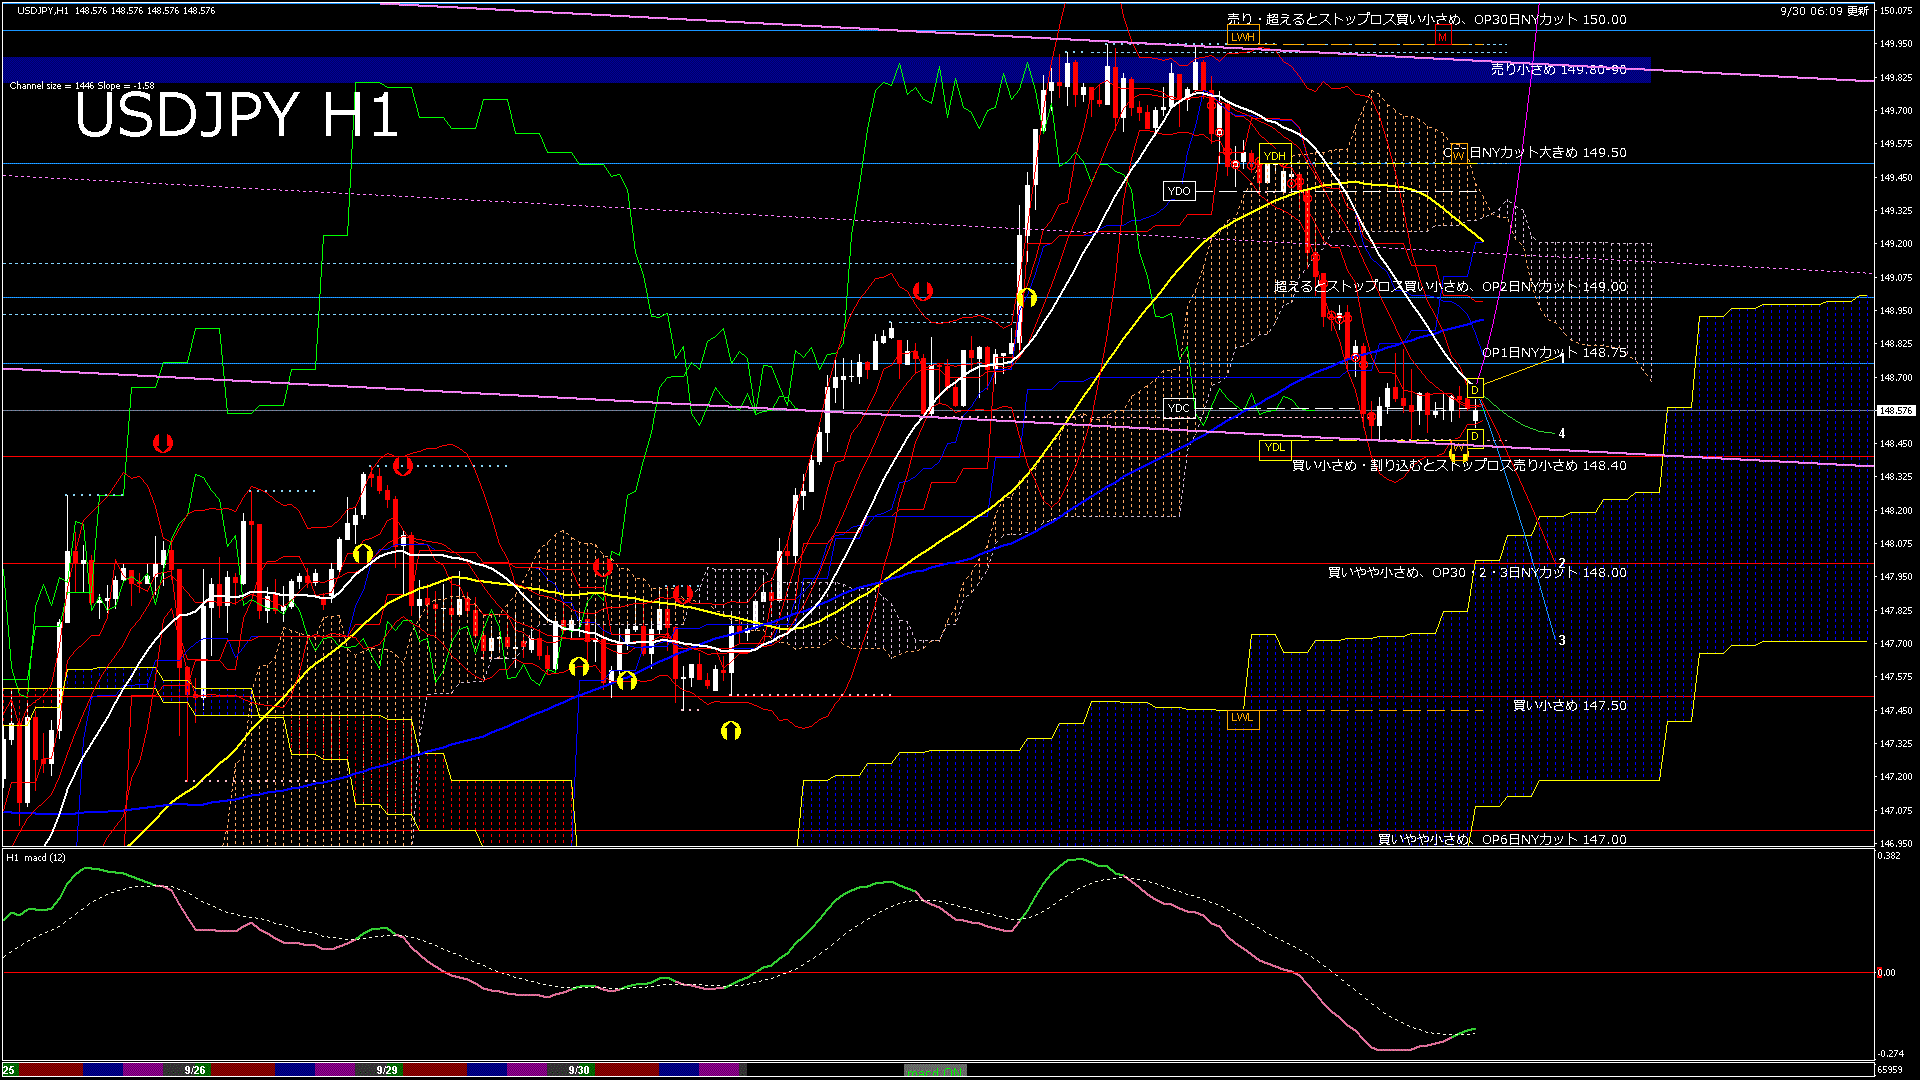Click the H1 macd (12) indicator title
The width and height of the screenshot is (1920, 1080).
37,858
